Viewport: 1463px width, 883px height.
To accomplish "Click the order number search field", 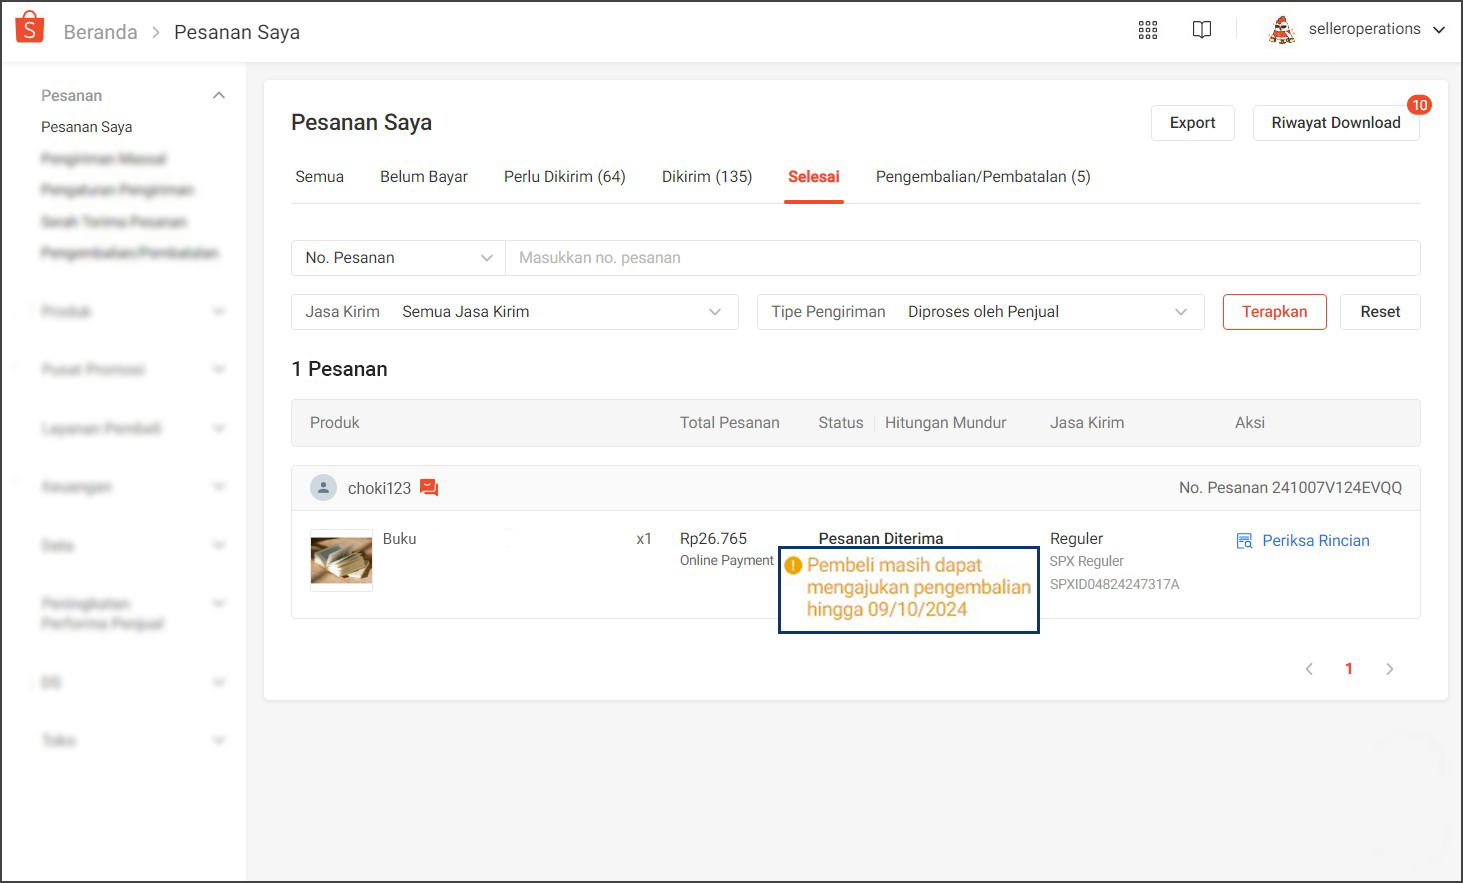I will pos(960,258).
